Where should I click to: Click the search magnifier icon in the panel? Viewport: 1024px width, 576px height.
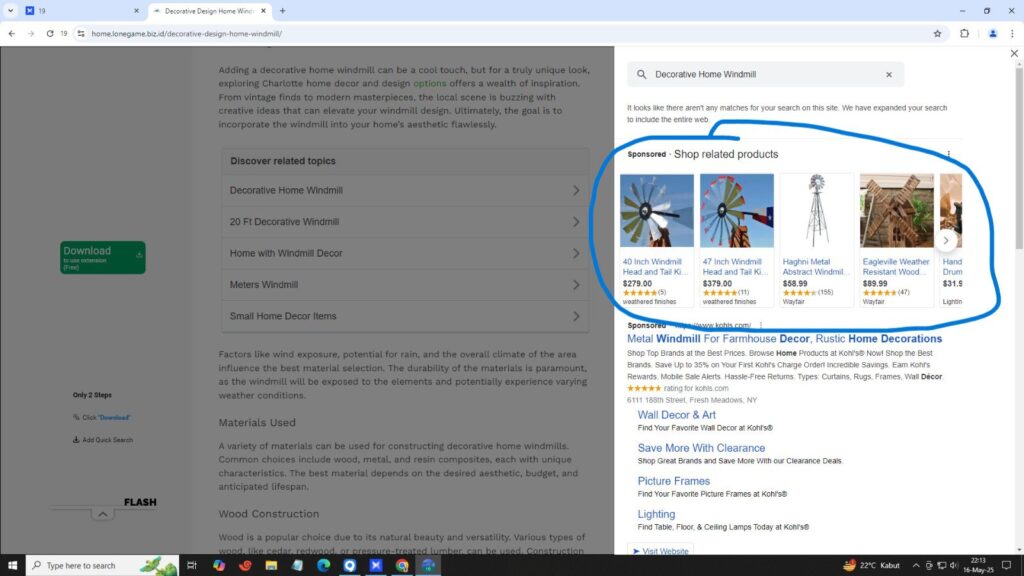(641, 74)
